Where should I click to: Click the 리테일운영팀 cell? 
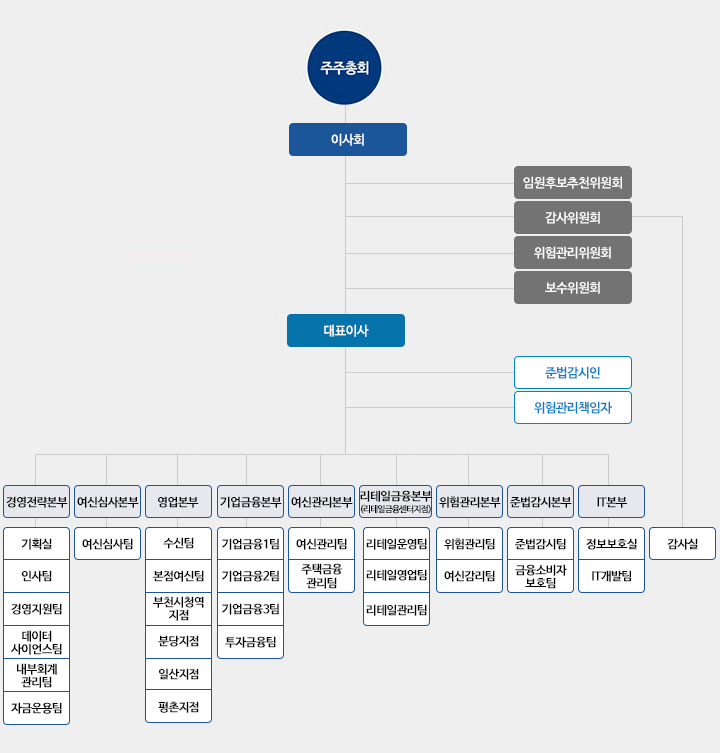click(396, 544)
